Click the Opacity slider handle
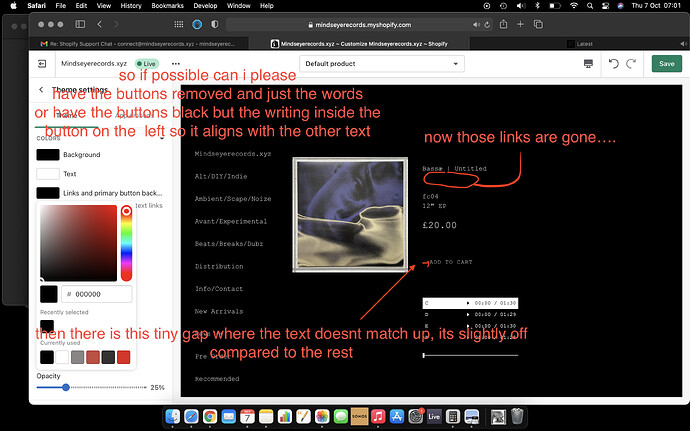690x431 pixels. [x=66, y=387]
